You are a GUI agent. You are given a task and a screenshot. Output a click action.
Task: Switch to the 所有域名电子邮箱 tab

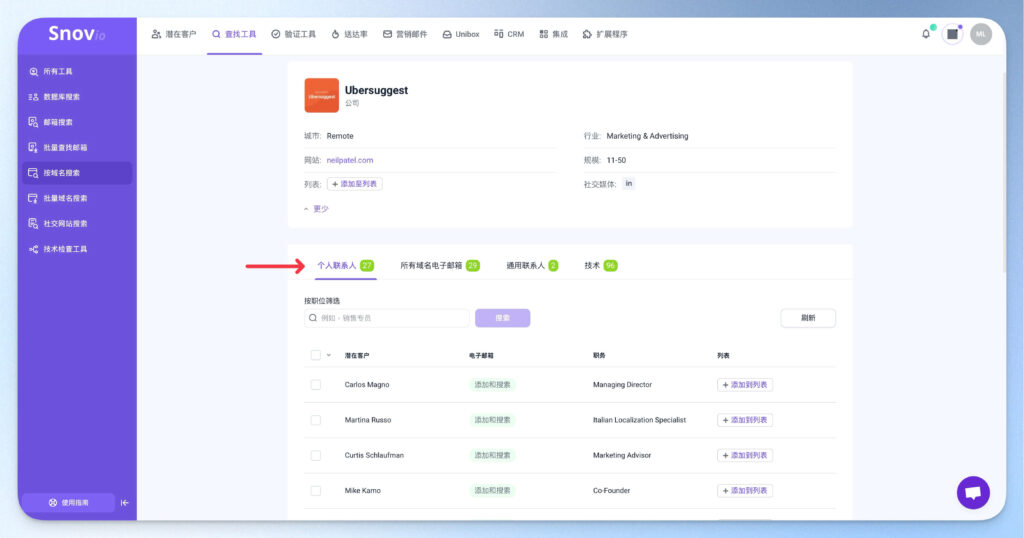click(440, 266)
